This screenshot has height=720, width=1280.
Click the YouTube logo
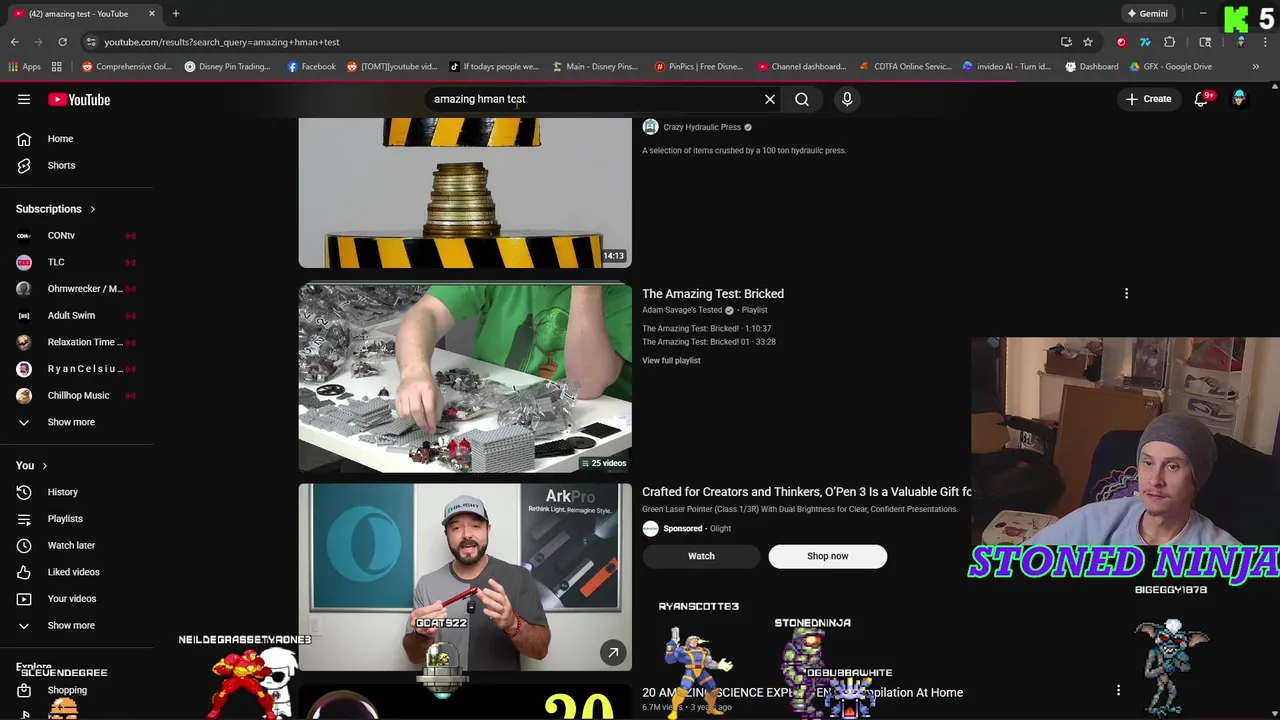click(x=79, y=99)
